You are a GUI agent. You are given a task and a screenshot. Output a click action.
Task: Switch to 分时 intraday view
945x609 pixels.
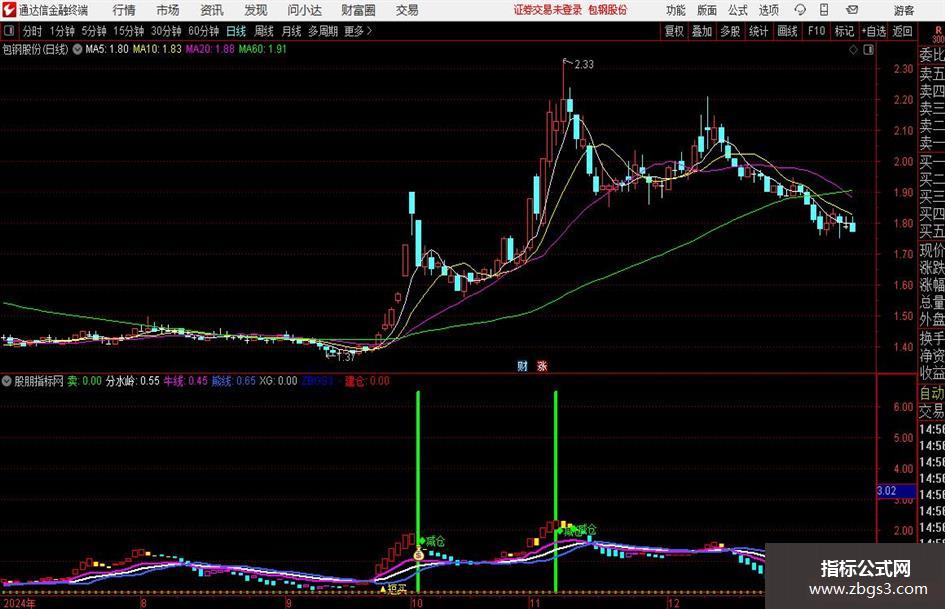32,31
